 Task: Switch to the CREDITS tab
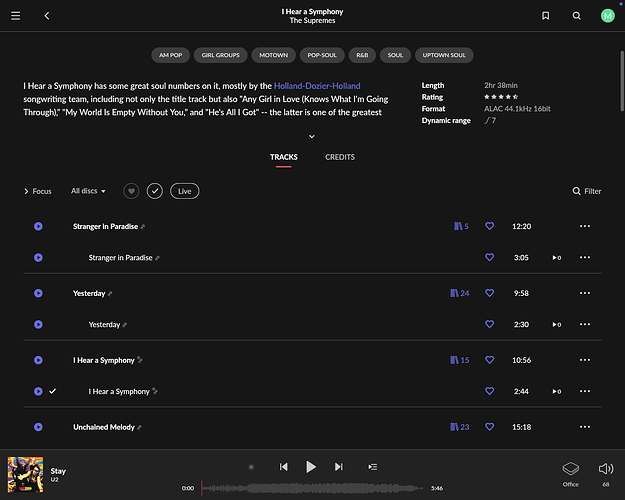340,157
